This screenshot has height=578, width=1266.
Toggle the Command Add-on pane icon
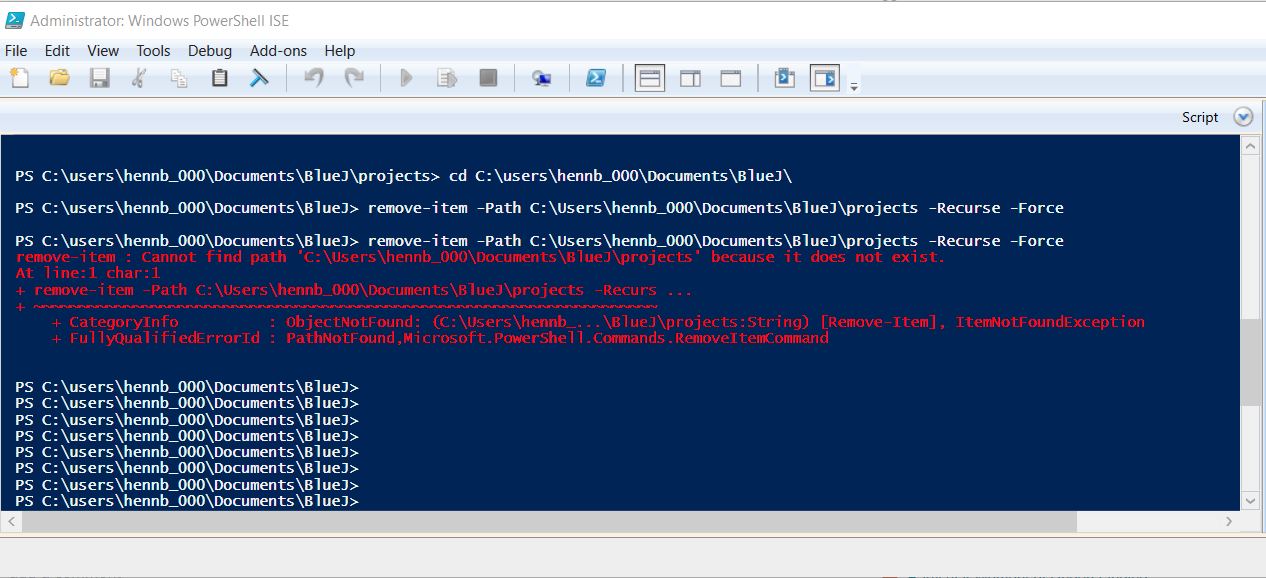click(x=825, y=78)
